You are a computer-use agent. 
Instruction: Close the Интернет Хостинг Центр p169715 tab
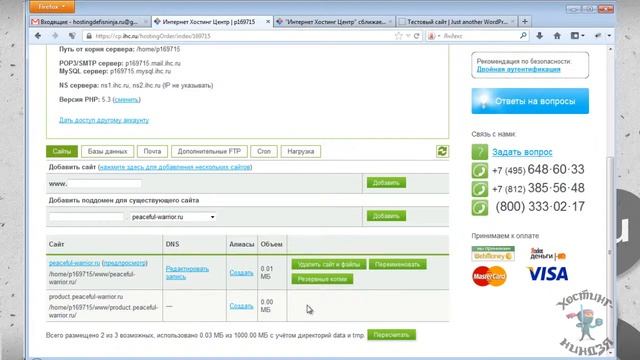pyautogui.click(x=268, y=22)
